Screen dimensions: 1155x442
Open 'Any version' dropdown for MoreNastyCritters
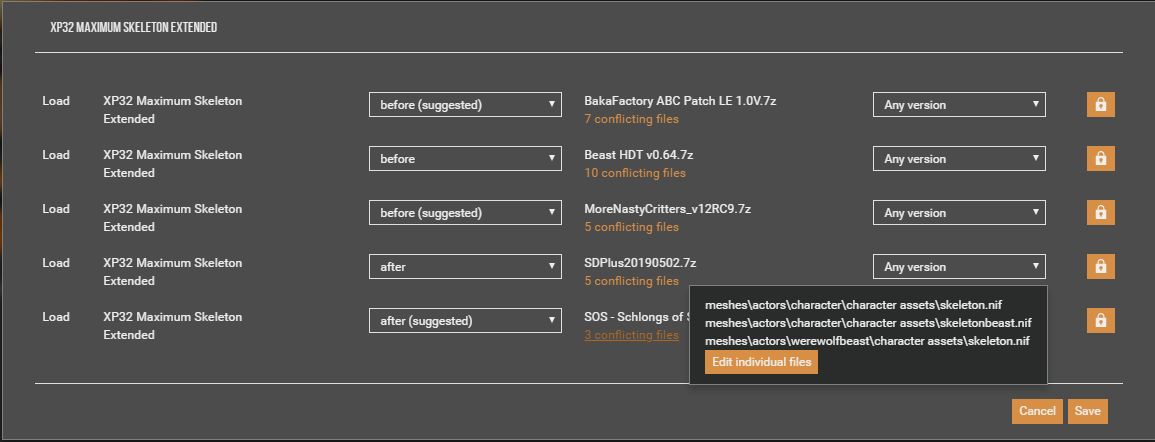[959, 213]
